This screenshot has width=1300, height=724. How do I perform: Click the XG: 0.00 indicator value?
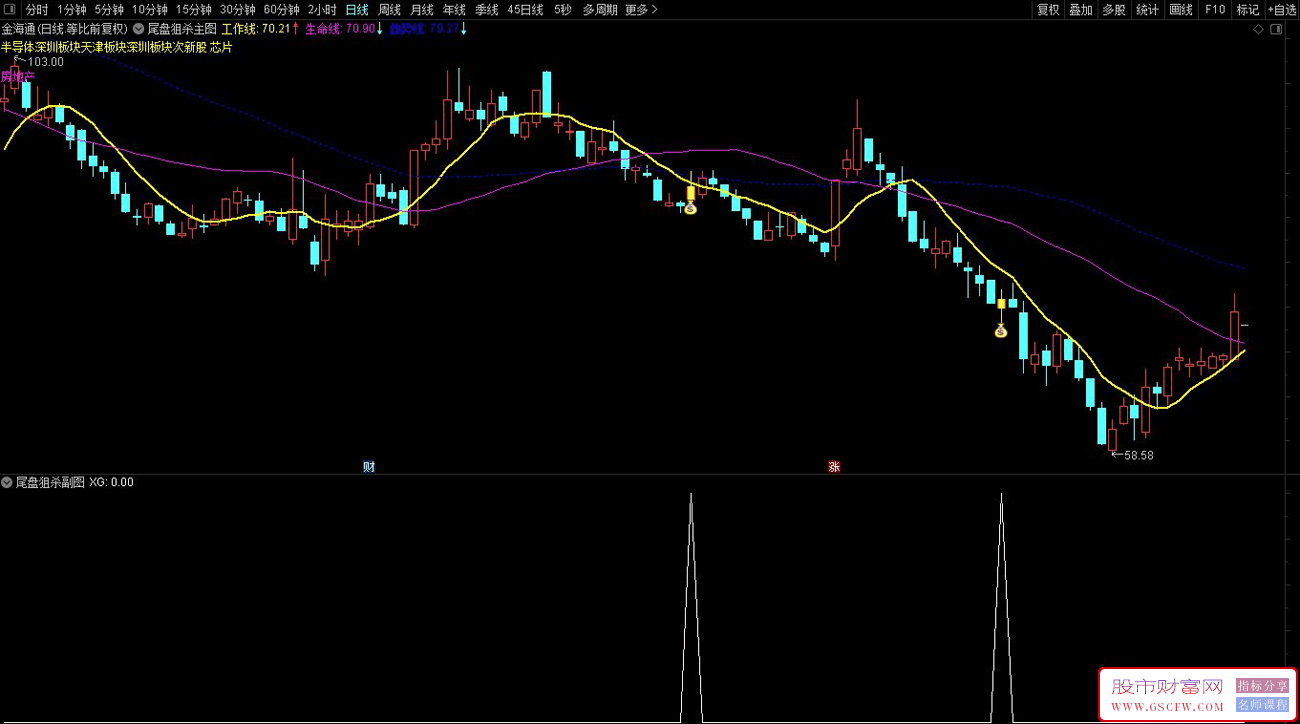pos(111,482)
